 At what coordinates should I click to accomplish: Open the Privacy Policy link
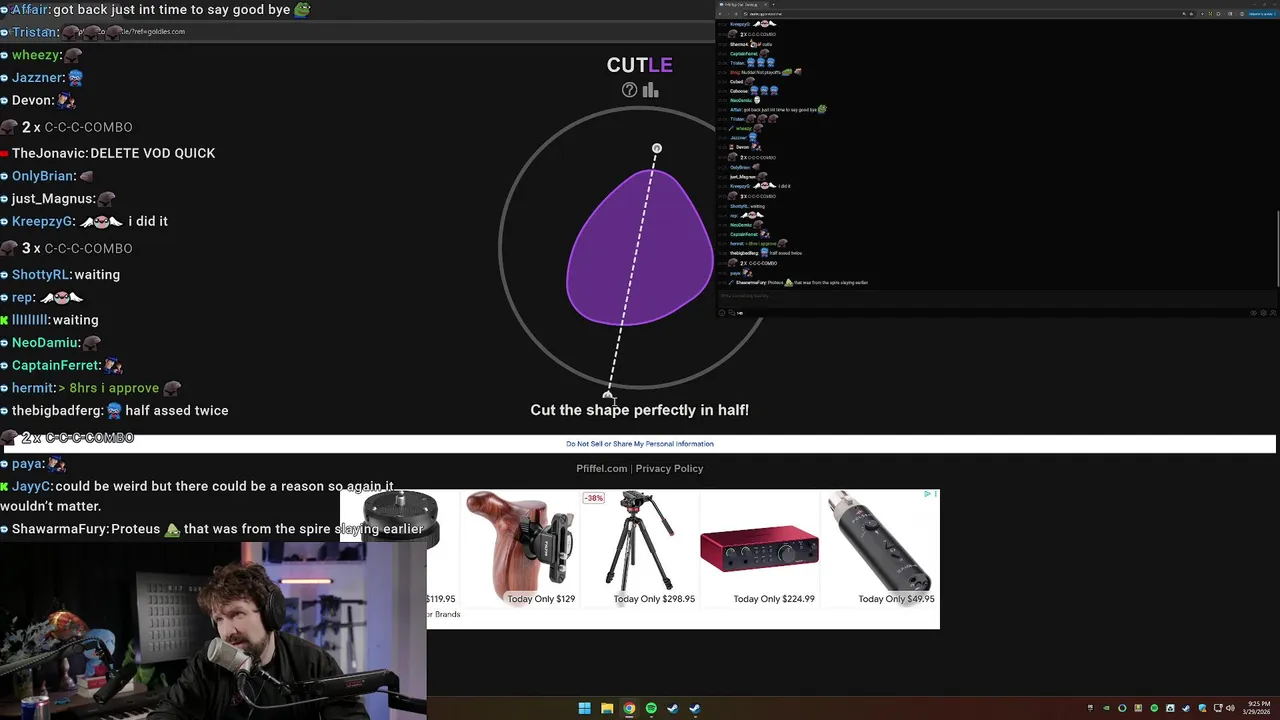point(669,468)
